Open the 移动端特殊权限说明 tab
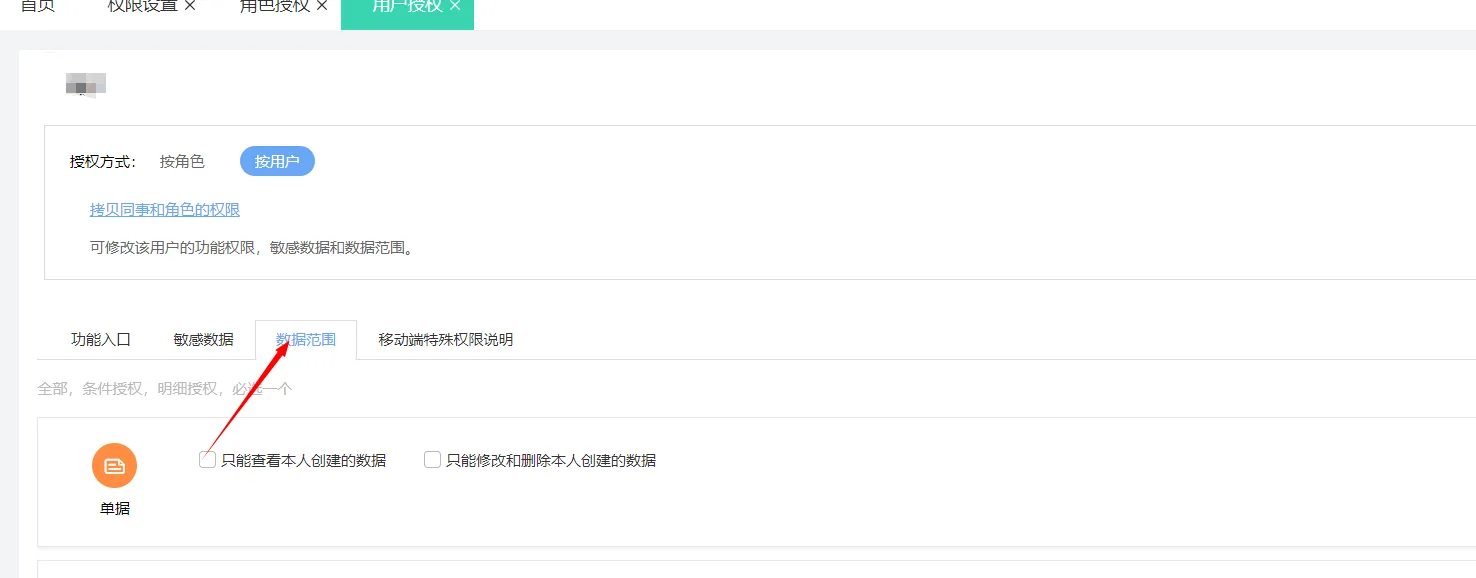Viewport: 1476px width, 578px height. point(446,339)
